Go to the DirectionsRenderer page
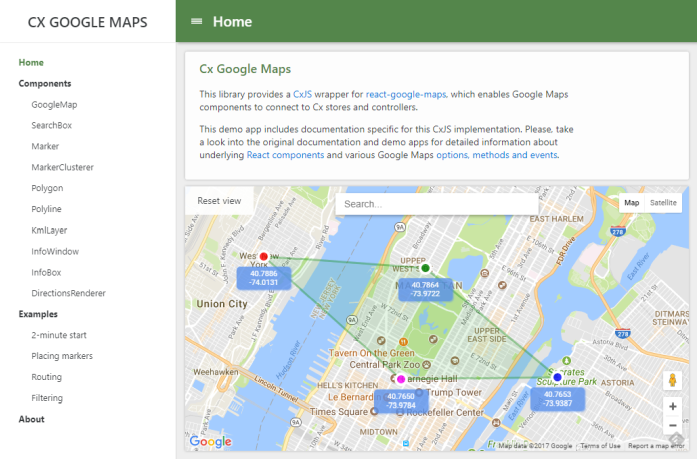The width and height of the screenshot is (697, 459). pyautogui.click(x=68, y=293)
